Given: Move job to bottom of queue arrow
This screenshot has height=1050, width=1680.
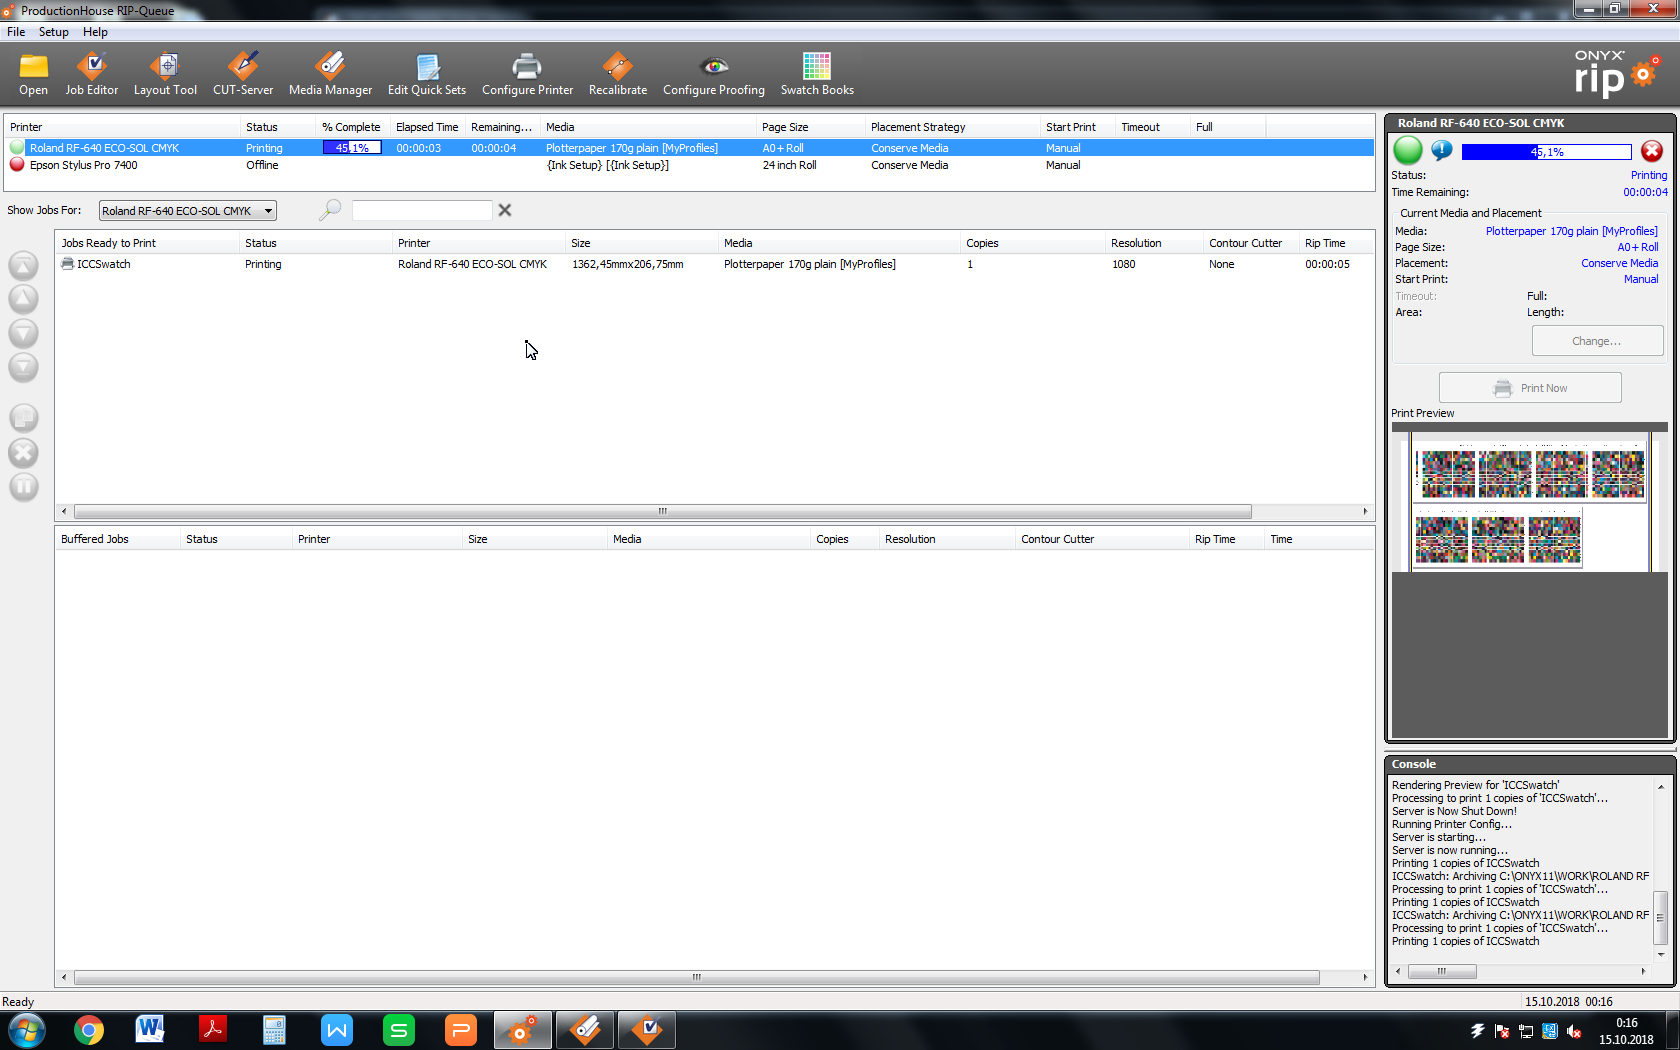Looking at the screenshot, I should click(x=23, y=367).
